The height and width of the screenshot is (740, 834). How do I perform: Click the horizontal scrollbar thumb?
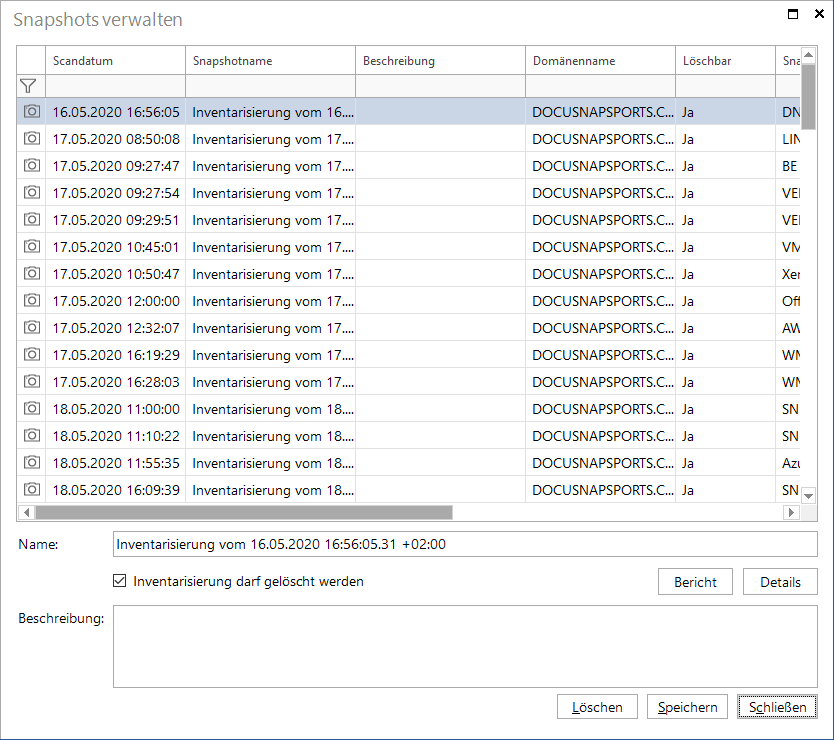tap(244, 512)
